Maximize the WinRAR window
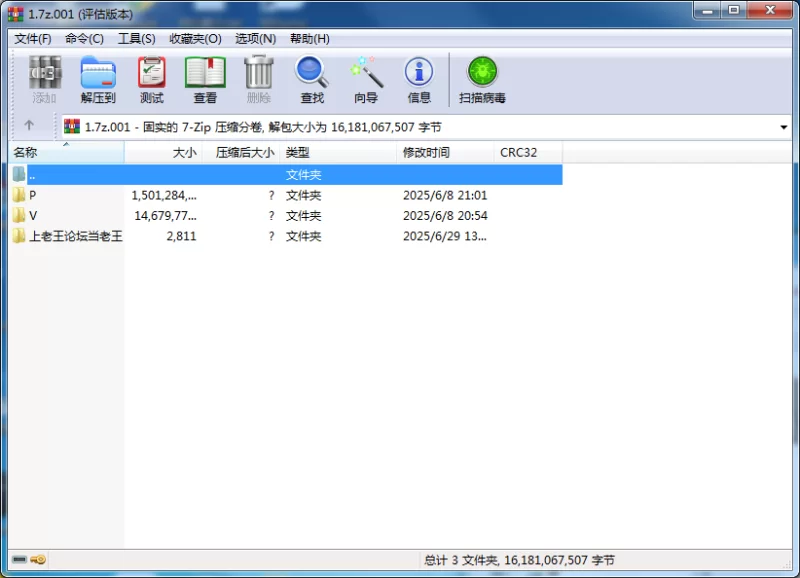Viewport: 800px width, 578px height. point(734,10)
